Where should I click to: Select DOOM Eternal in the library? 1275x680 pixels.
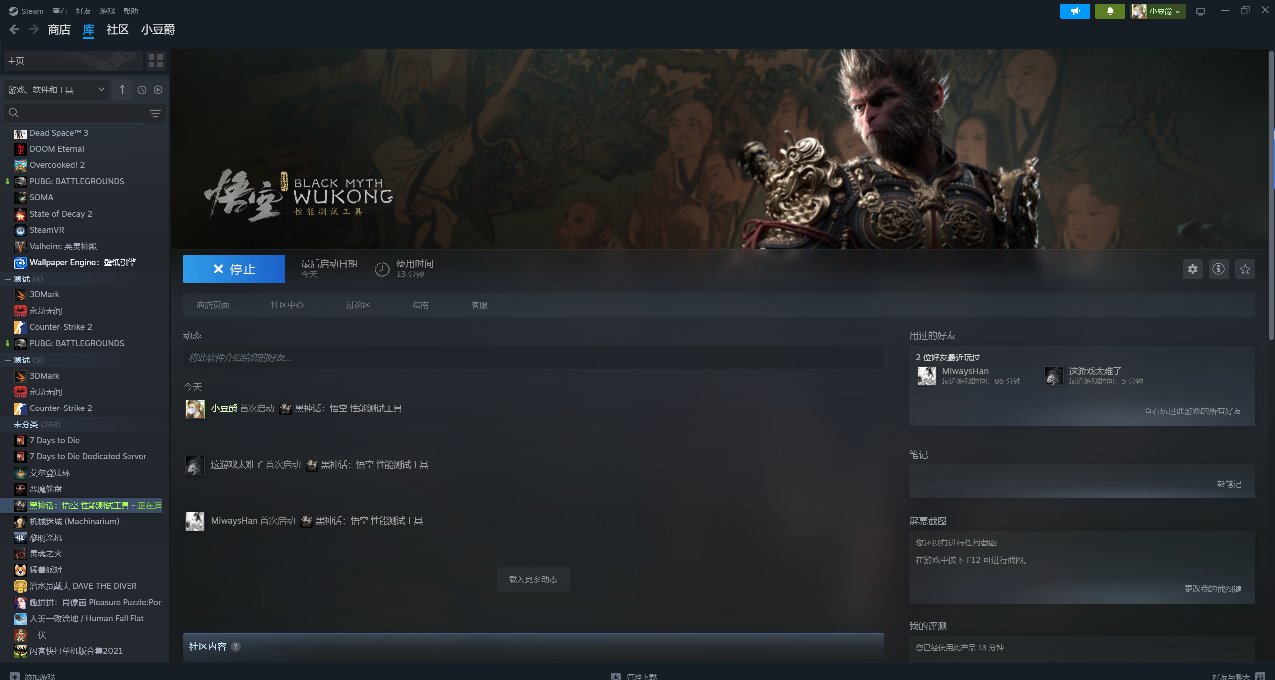click(x=57, y=149)
